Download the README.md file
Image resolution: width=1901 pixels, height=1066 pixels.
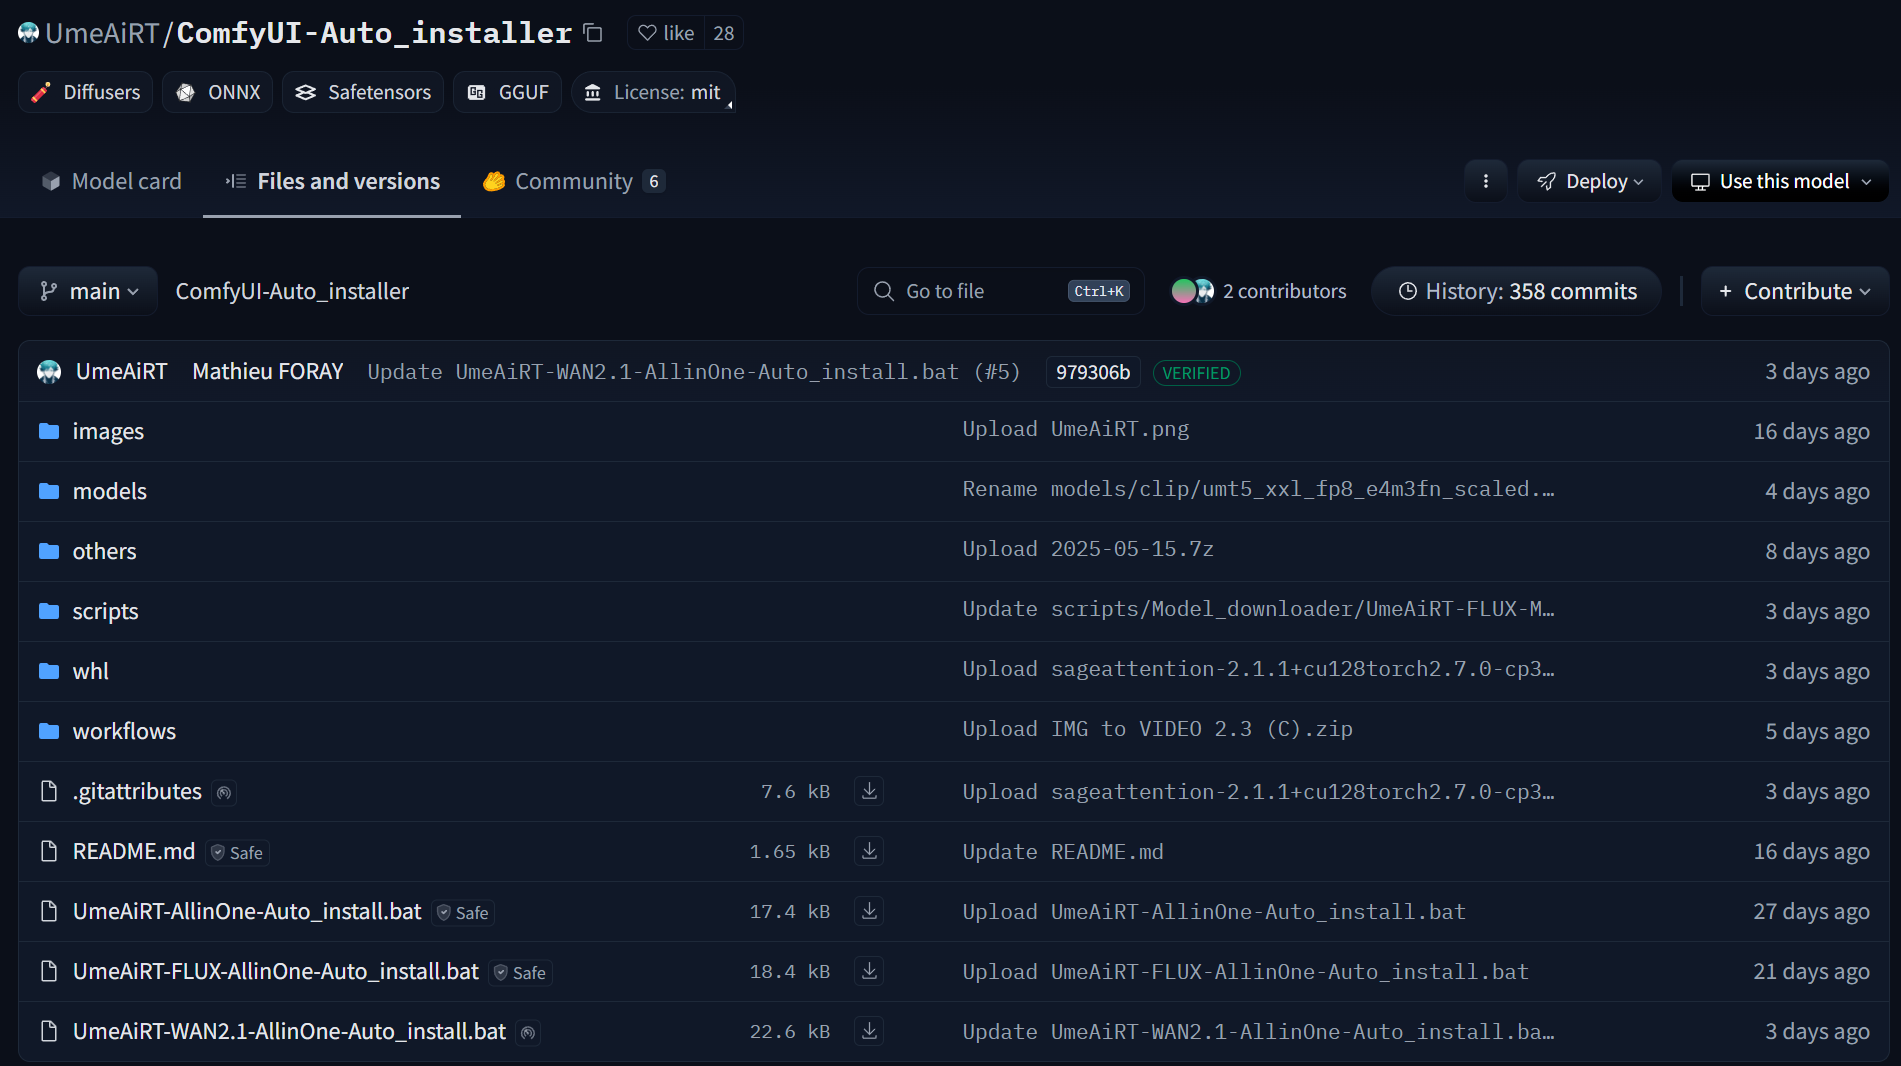(x=870, y=851)
